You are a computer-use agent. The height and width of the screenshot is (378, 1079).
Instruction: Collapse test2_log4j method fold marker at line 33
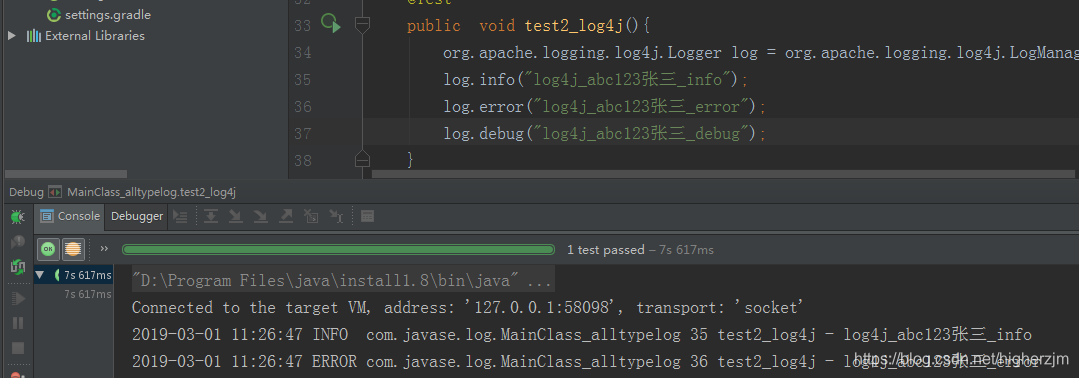click(363, 25)
